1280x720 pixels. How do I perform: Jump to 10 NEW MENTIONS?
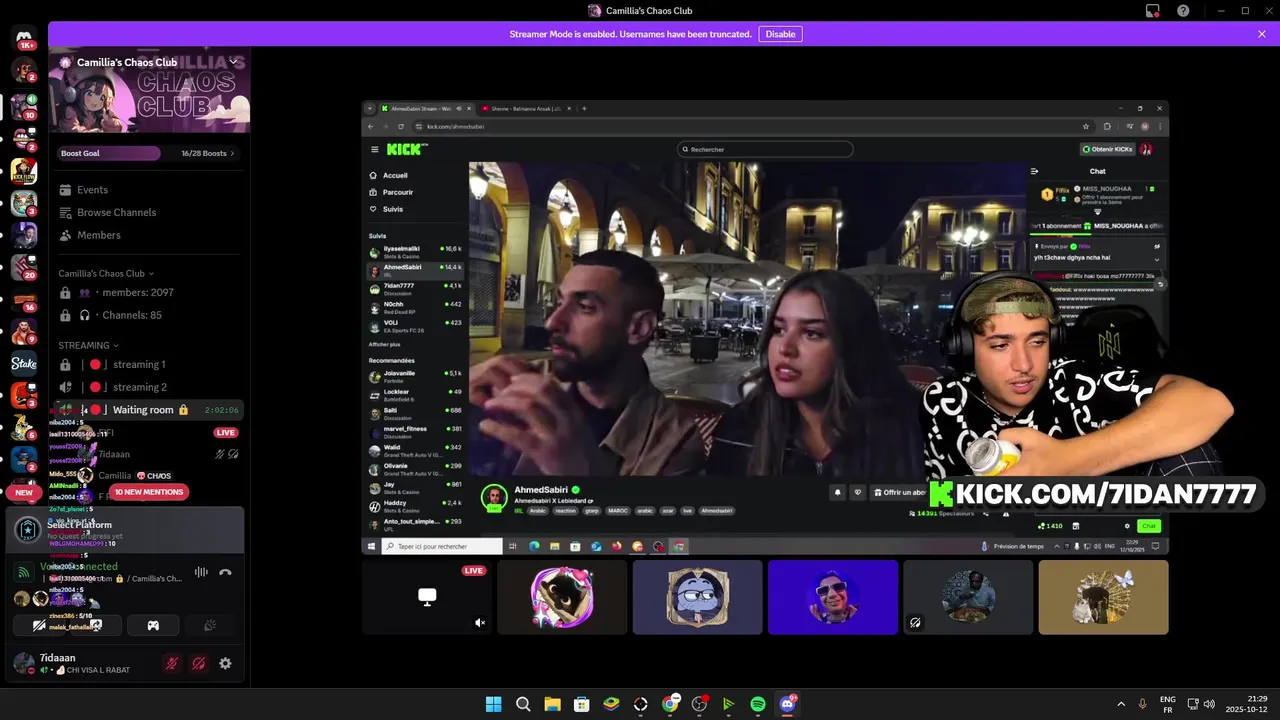pos(149,492)
